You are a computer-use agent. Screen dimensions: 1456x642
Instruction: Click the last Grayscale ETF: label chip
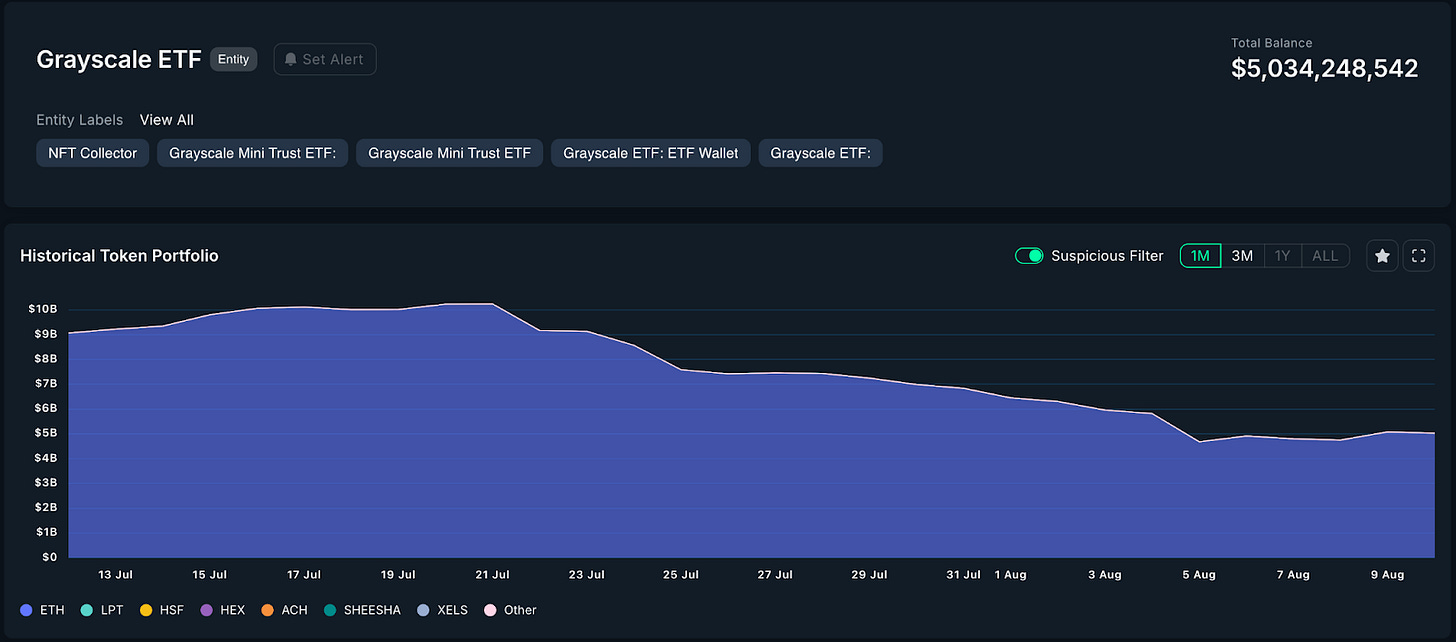coord(821,153)
